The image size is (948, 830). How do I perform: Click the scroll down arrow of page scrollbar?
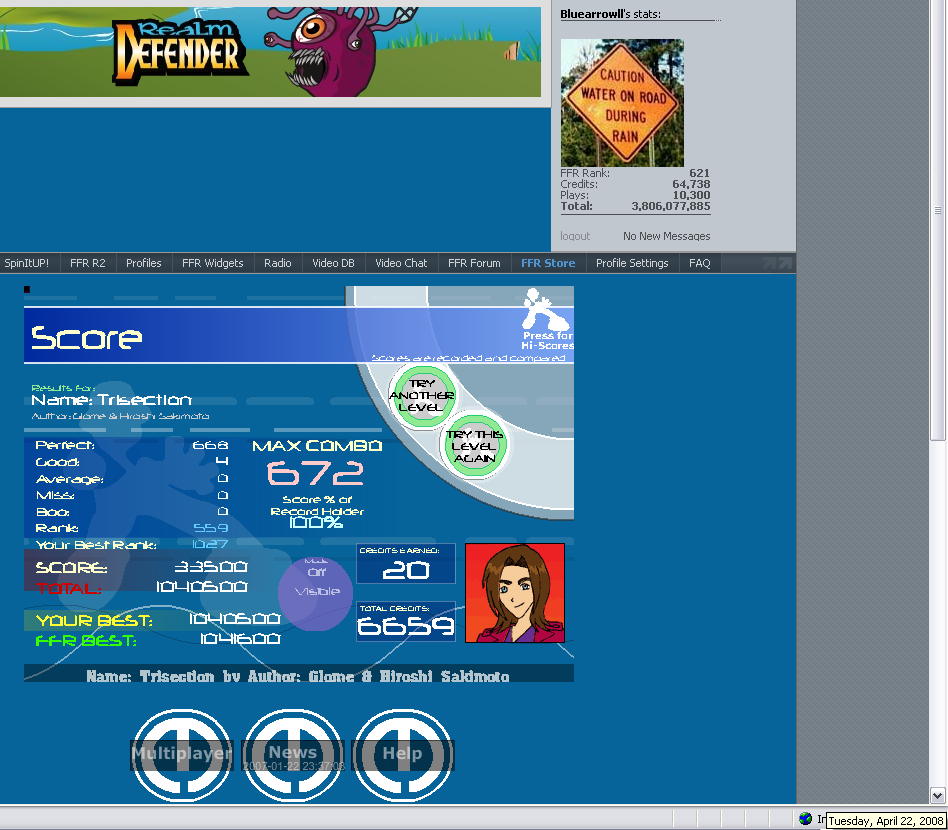coord(938,796)
